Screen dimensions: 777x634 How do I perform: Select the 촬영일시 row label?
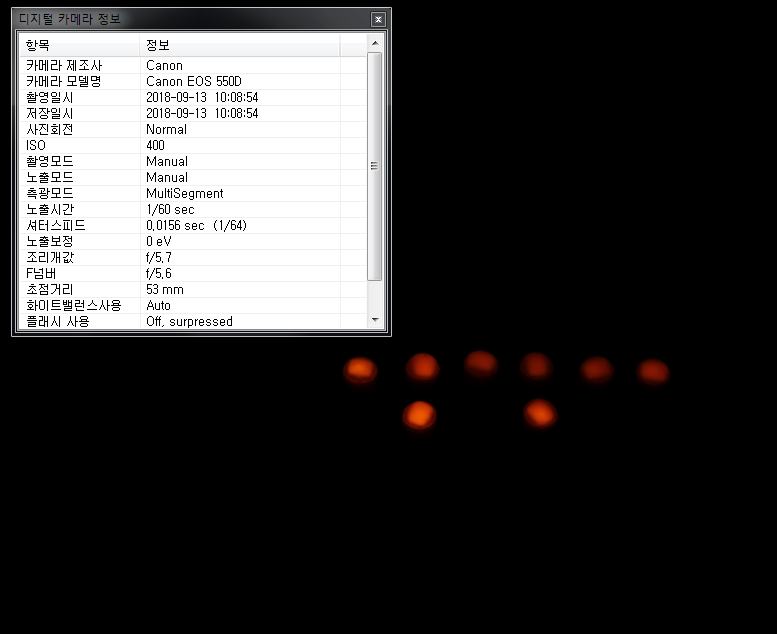(x=49, y=97)
